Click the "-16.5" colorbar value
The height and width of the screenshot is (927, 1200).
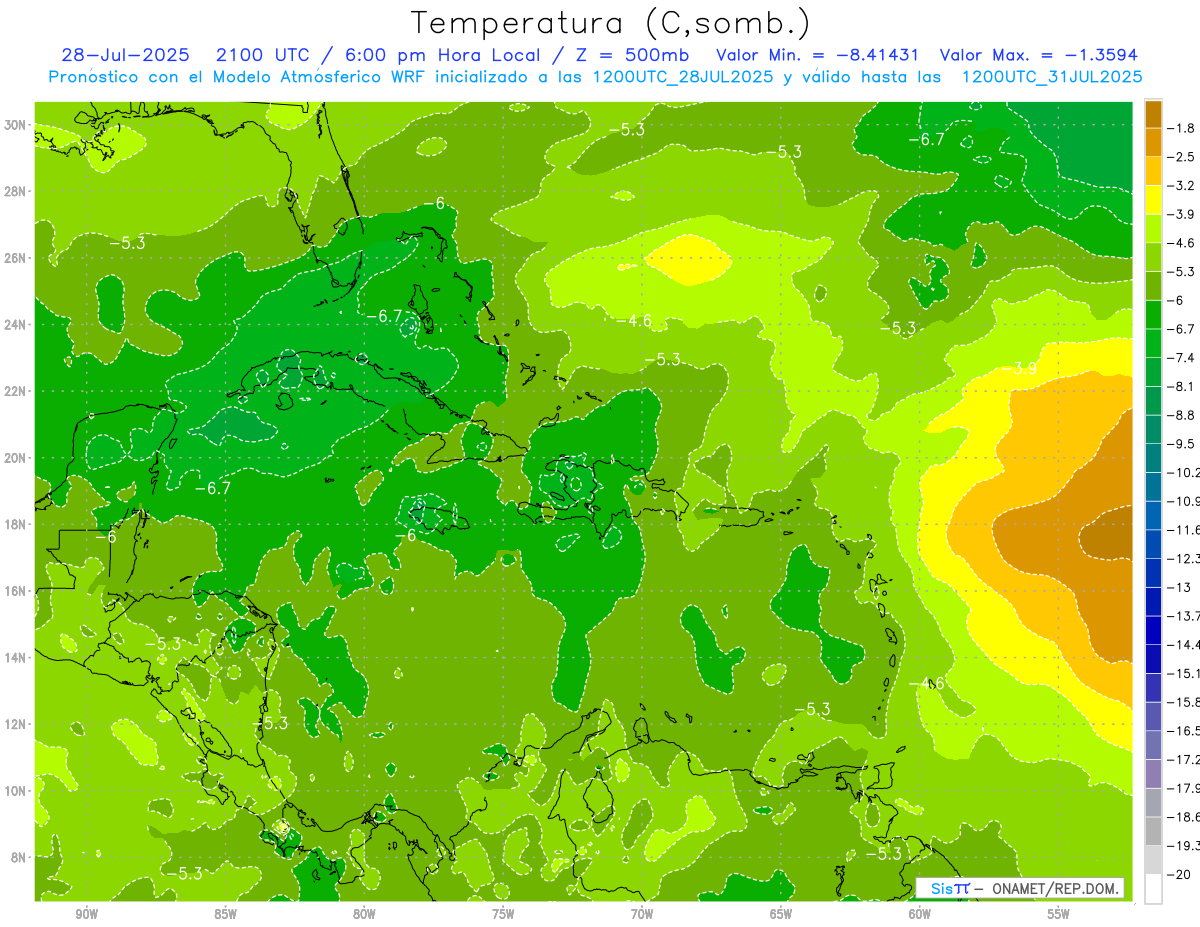tap(1183, 731)
